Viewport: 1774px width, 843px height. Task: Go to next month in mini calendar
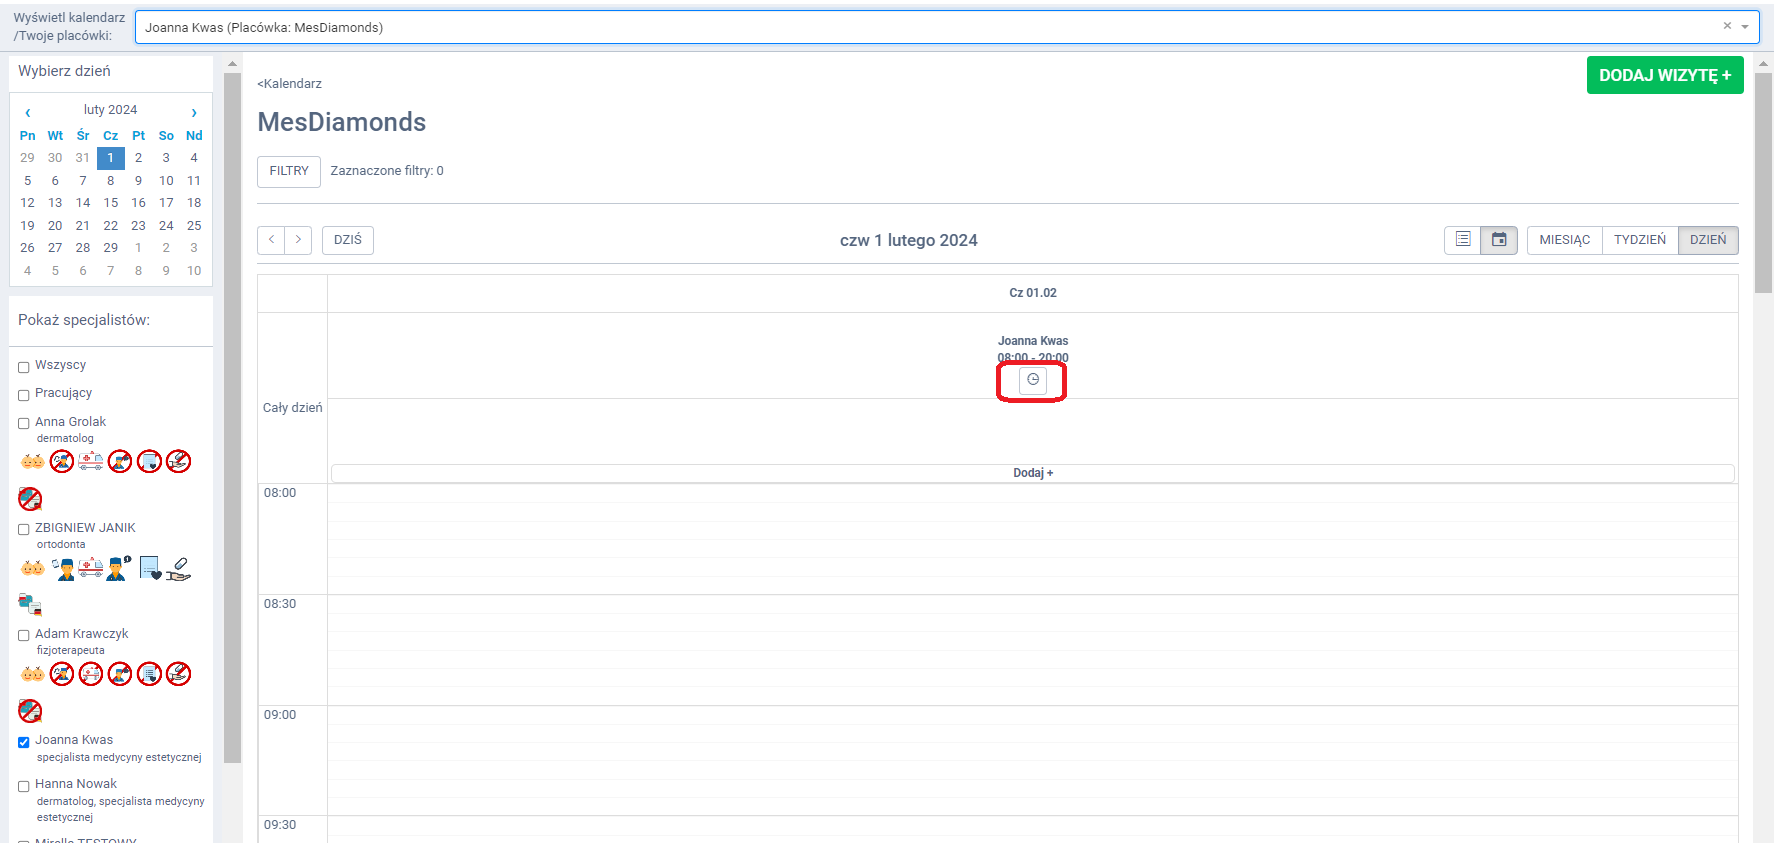pyautogui.click(x=194, y=112)
